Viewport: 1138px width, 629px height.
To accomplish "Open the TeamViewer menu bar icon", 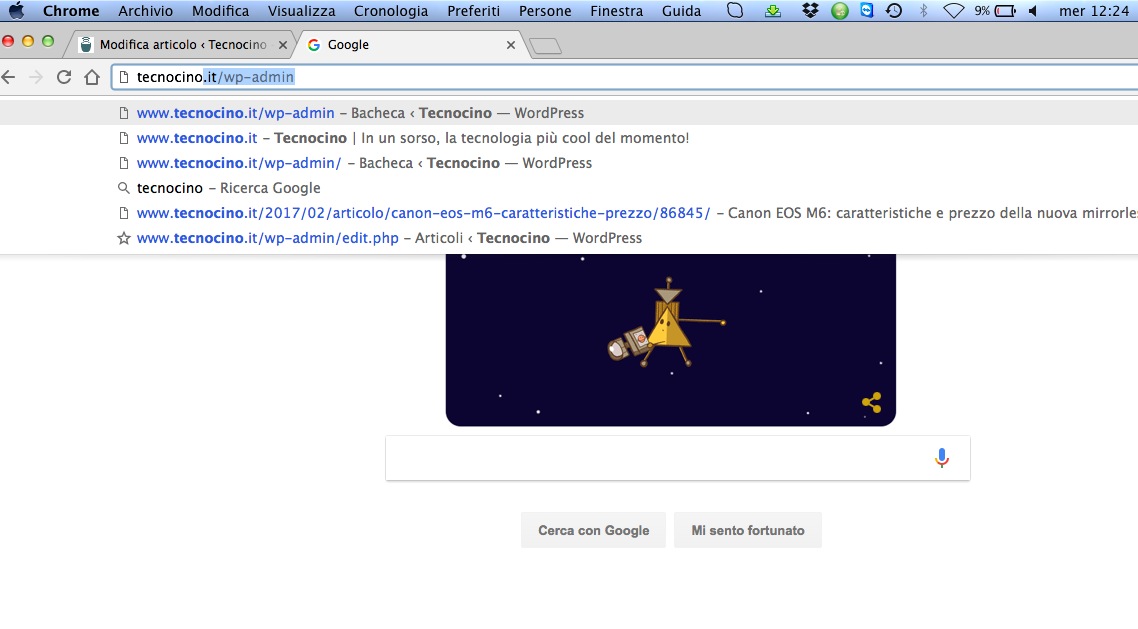I will (866, 11).
